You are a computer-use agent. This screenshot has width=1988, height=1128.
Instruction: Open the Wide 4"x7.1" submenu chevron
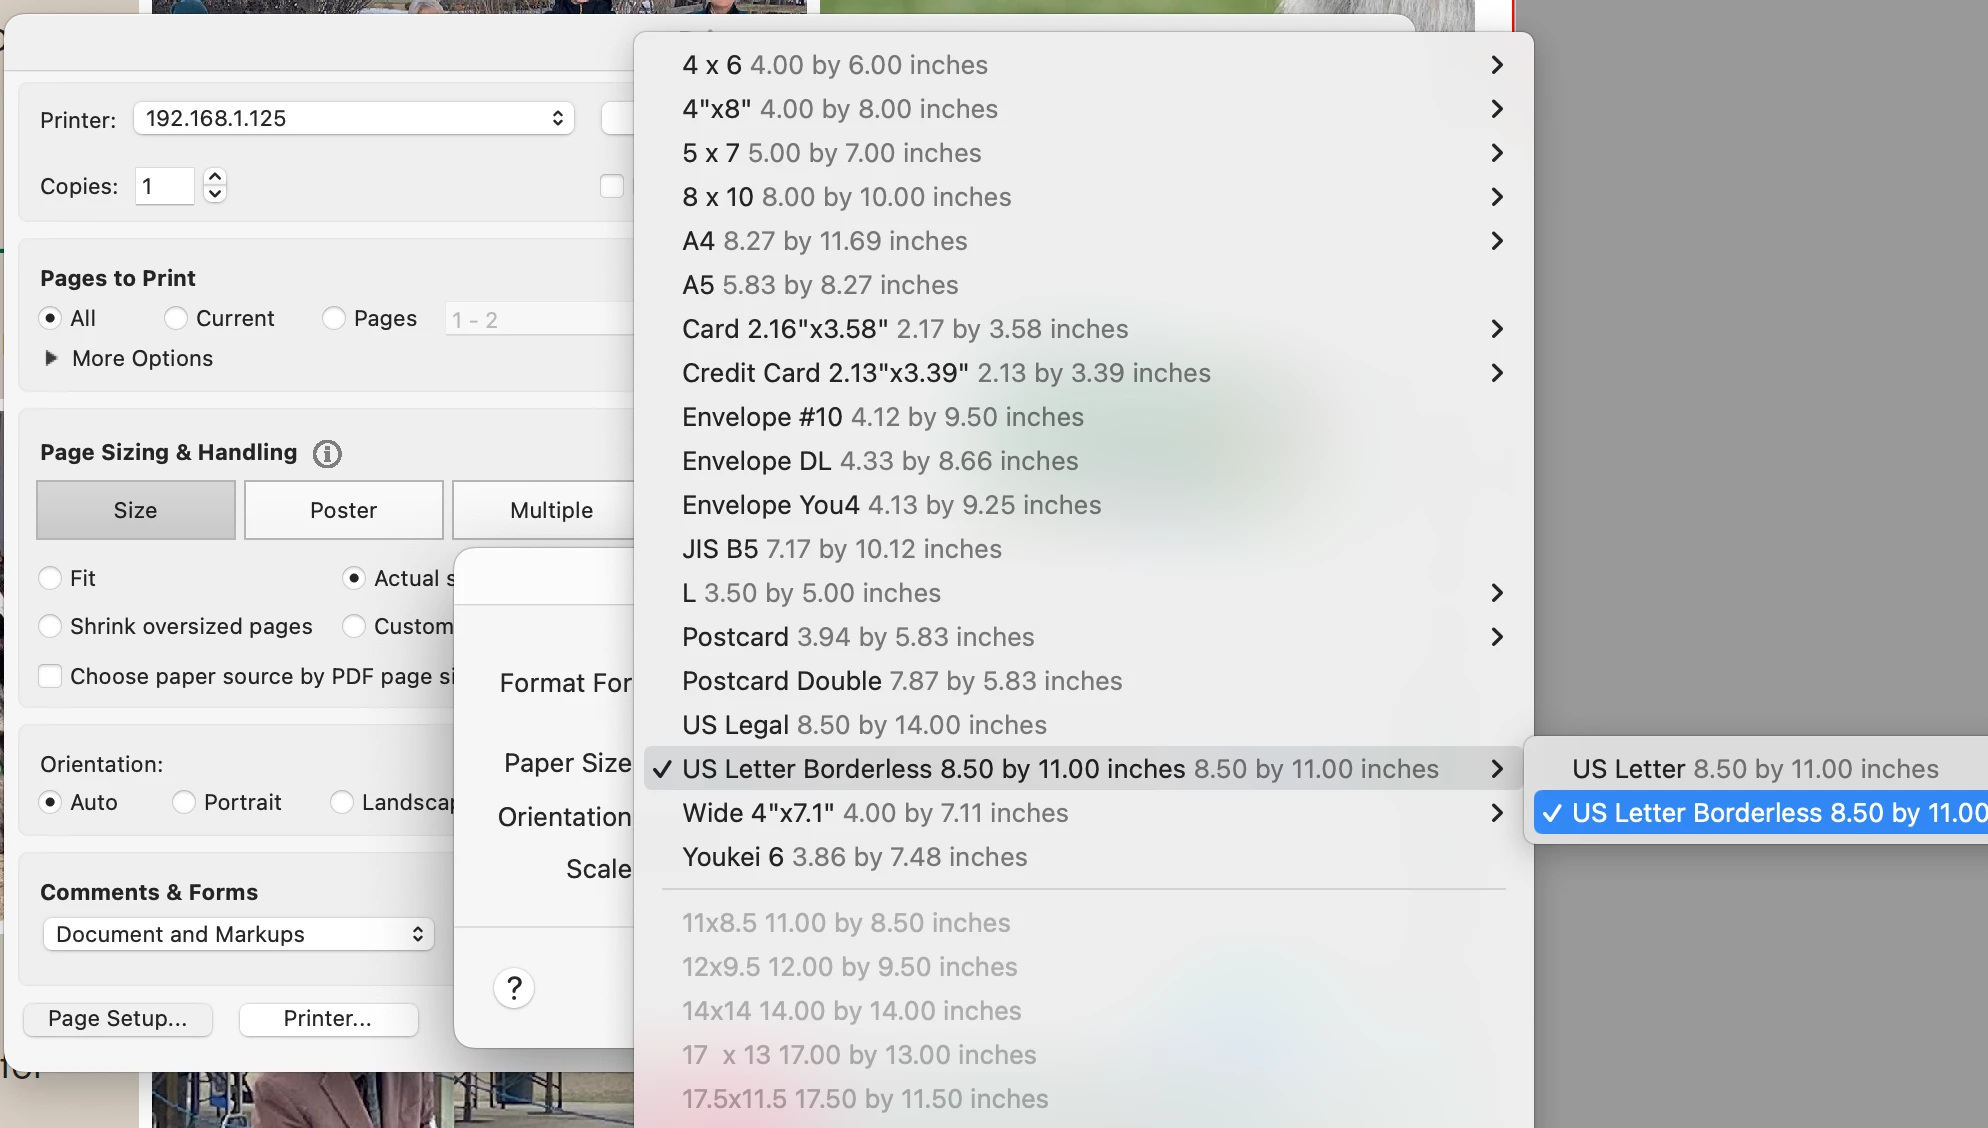pyautogui.click(x=1496, y=813)
